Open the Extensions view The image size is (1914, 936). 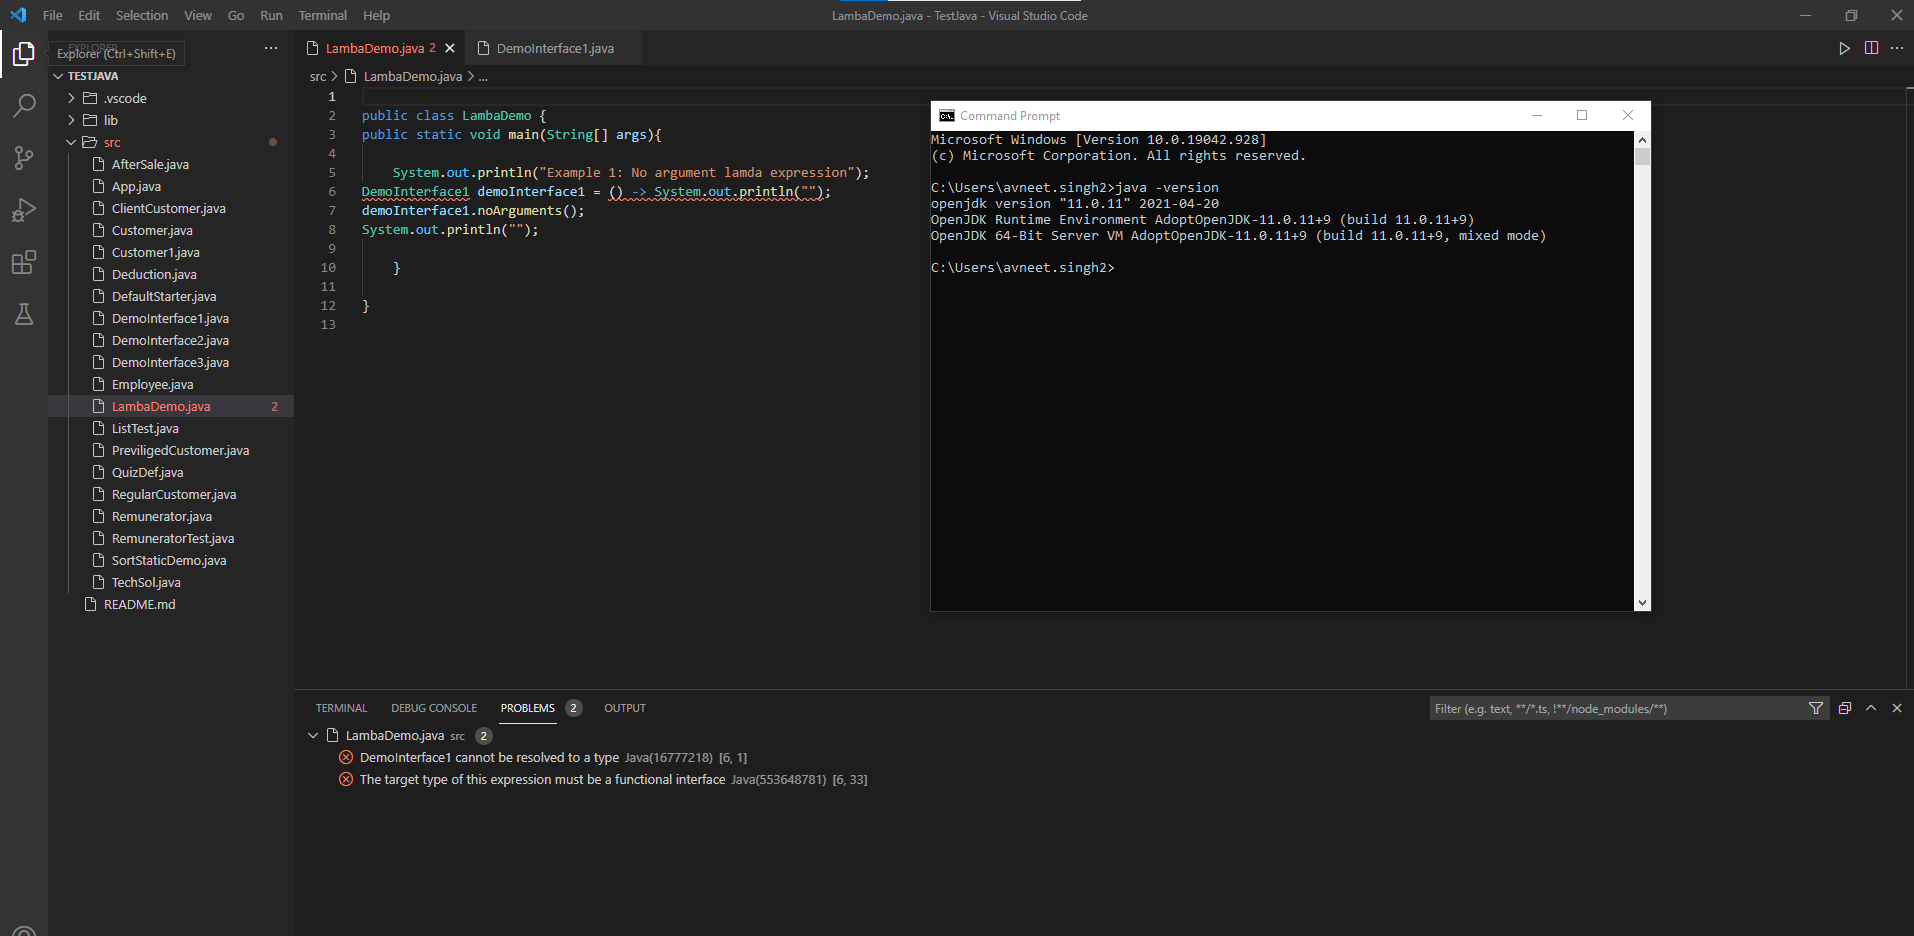24,262
